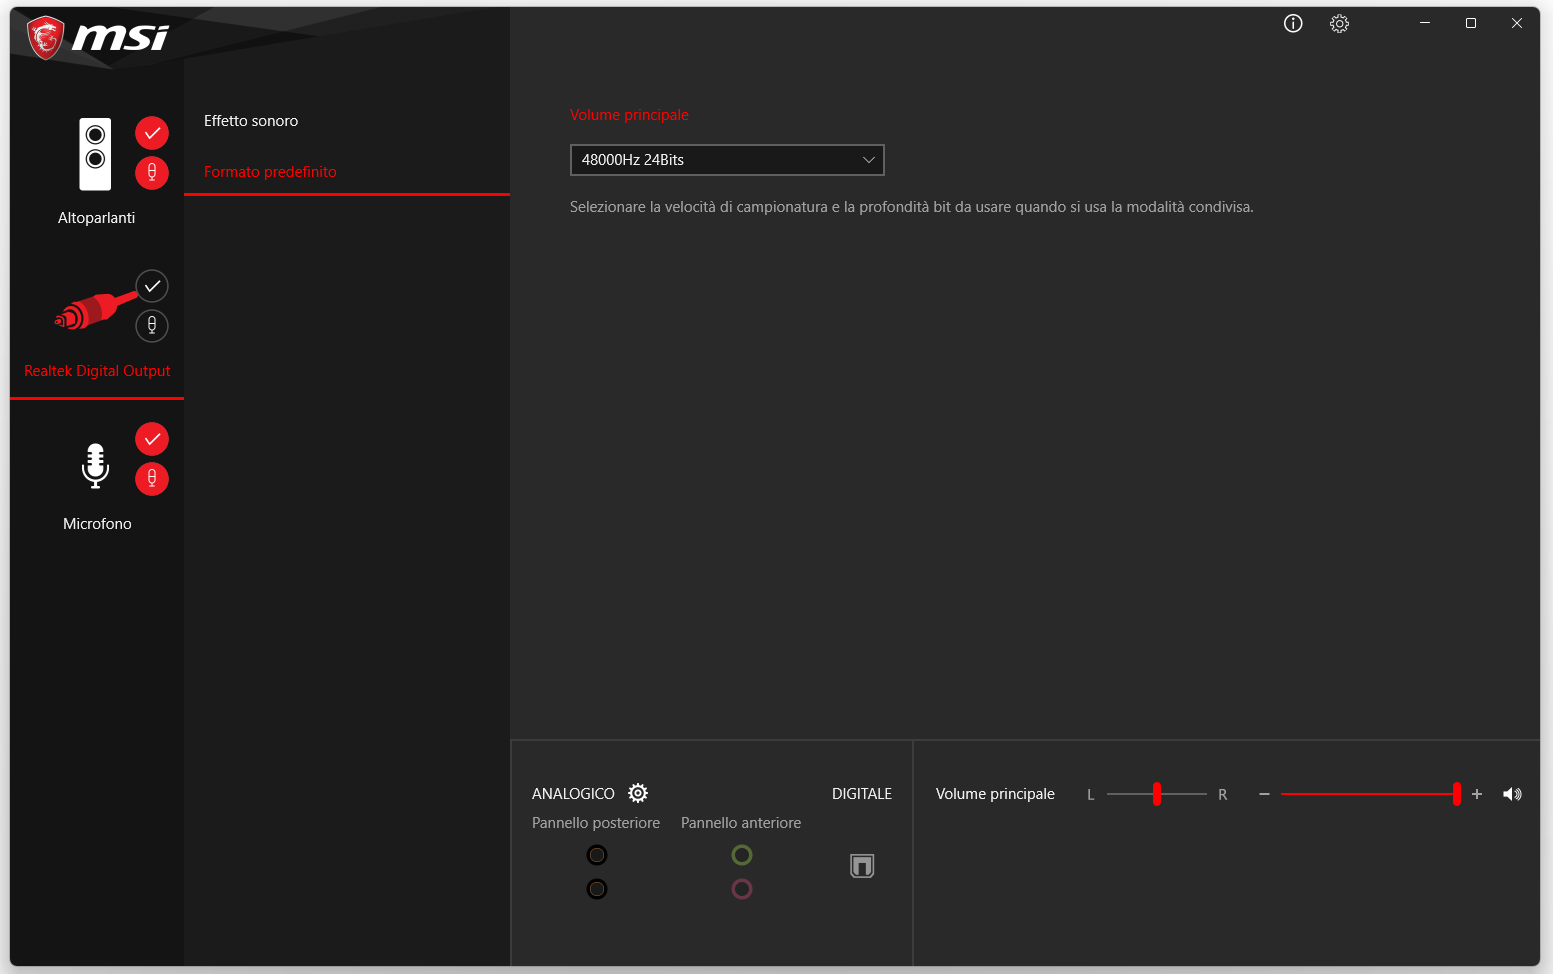Decrease volume with the minus button
Viewport: 1553px width, 974px height.
click(x=1264, y=794)
